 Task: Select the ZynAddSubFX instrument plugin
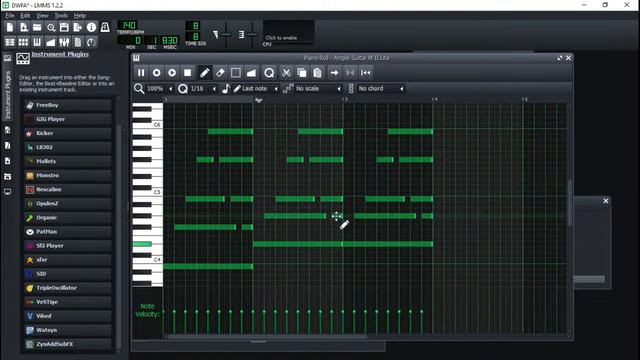[x=68, y=344]
